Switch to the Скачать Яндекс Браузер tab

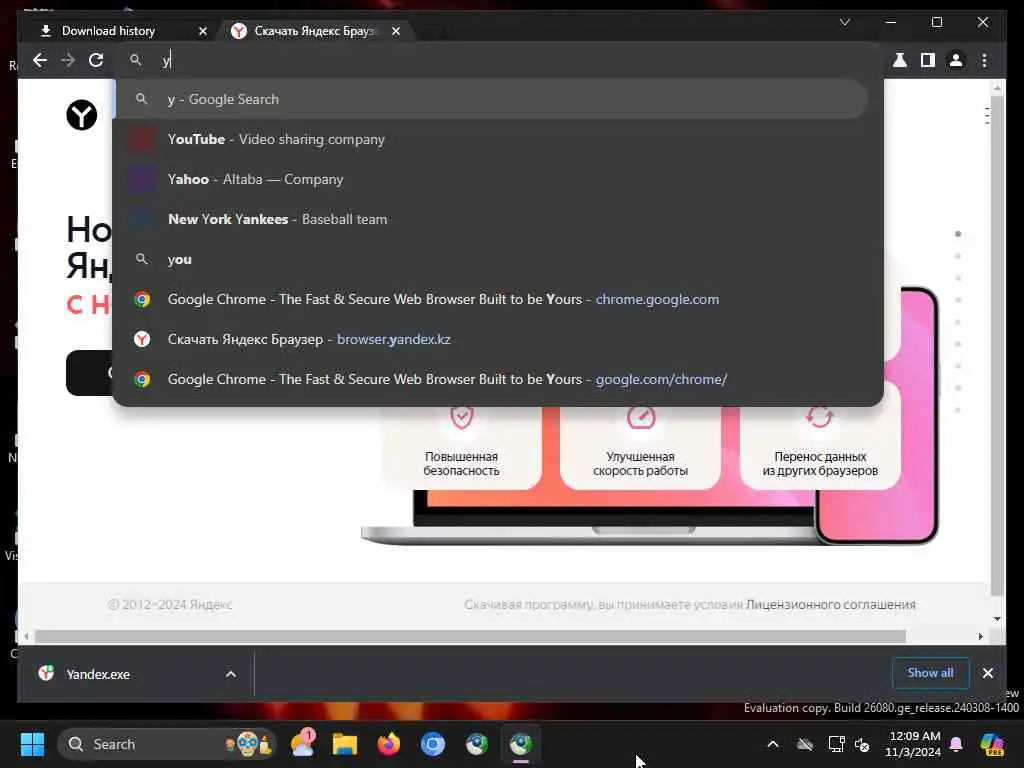click(315, 31)
